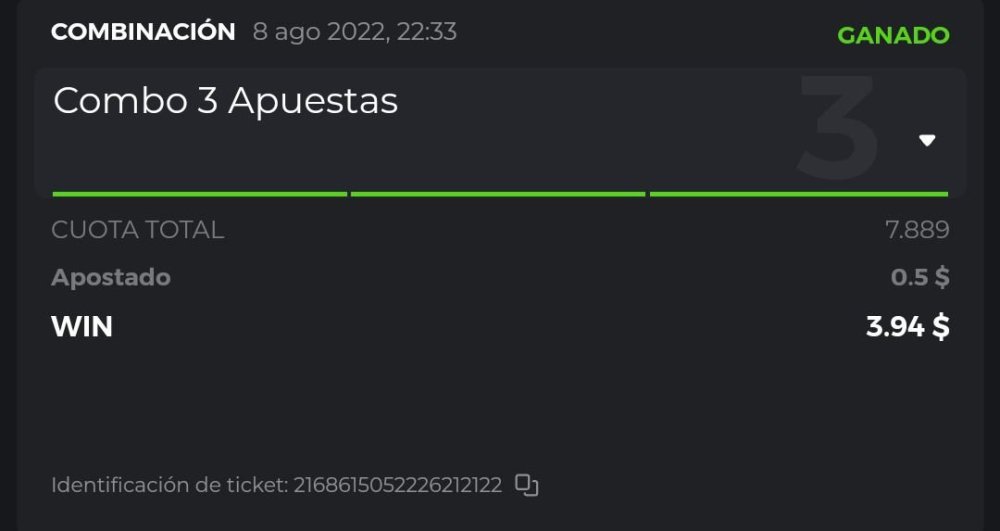Click the winnings amount 3.94 $

click(907, 326)
